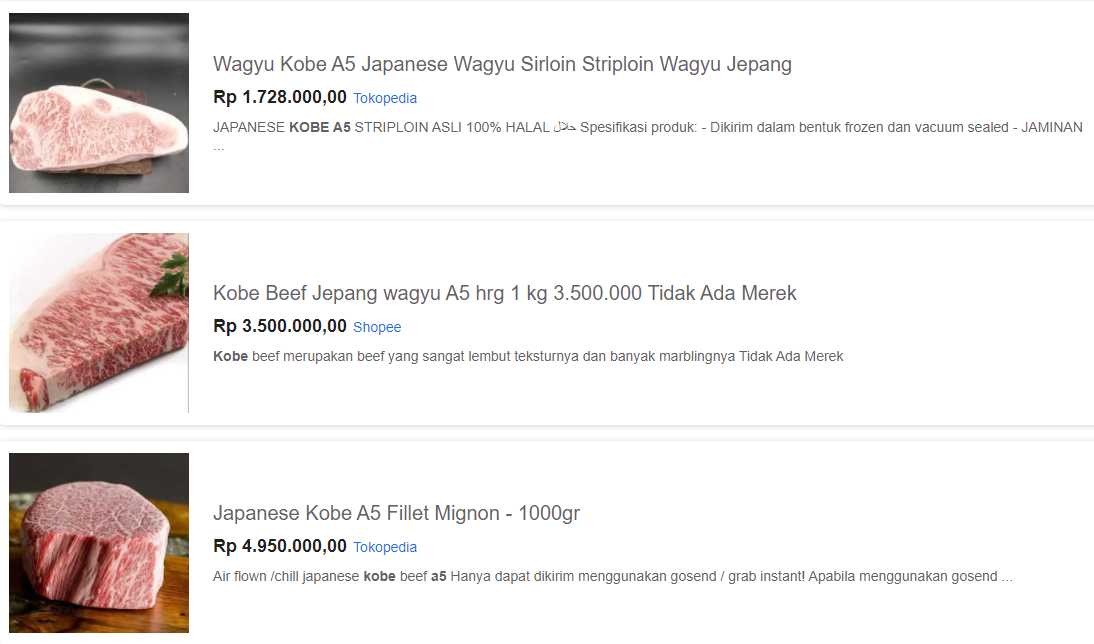Click the description 'Kobe beef merupakan beef yang sangat lembut'

(528, 357)
